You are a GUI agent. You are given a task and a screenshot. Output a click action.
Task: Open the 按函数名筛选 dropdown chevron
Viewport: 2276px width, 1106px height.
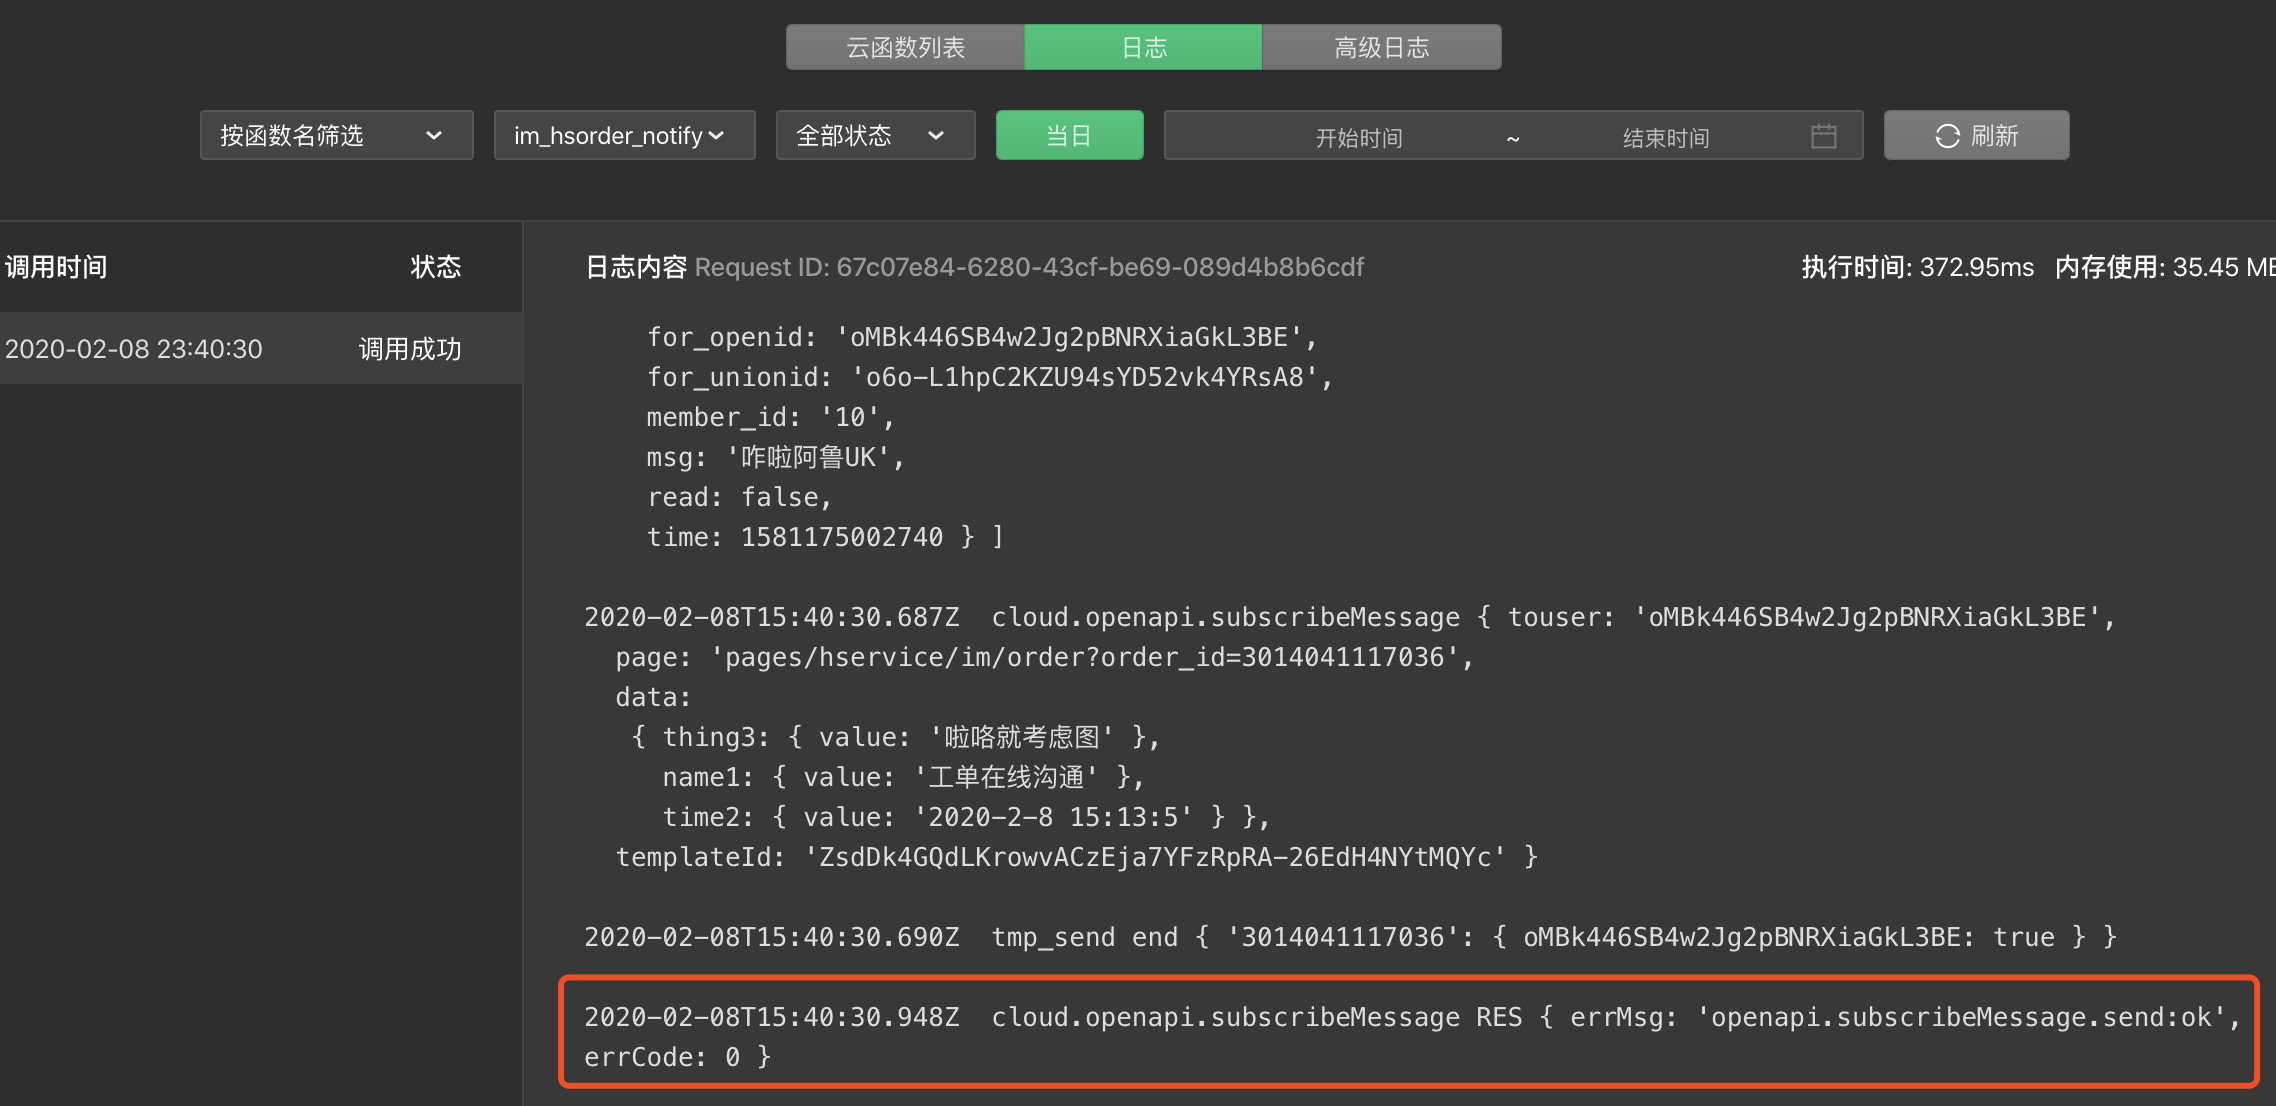[433, 136]
